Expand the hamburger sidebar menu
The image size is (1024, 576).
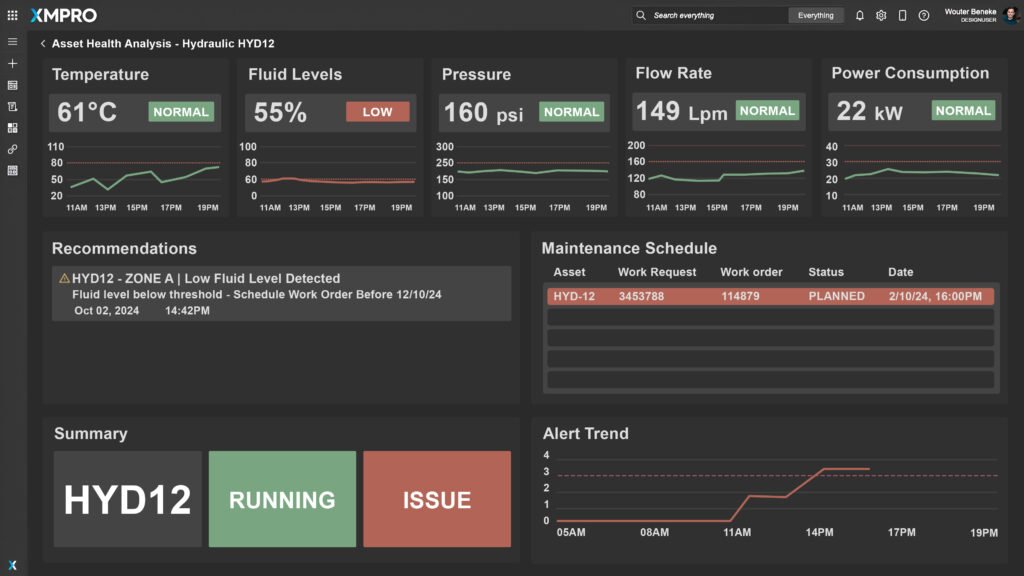click(x=12, y=42)
